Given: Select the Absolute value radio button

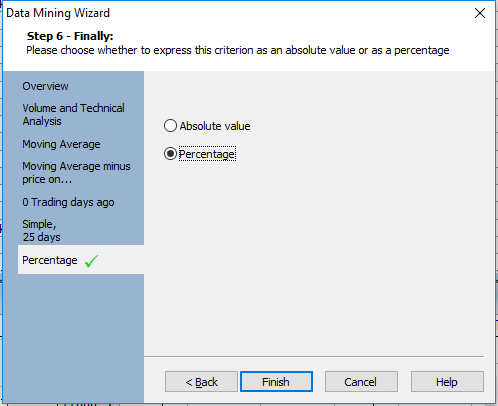Looking at the screenshot, I should [170, 126].
